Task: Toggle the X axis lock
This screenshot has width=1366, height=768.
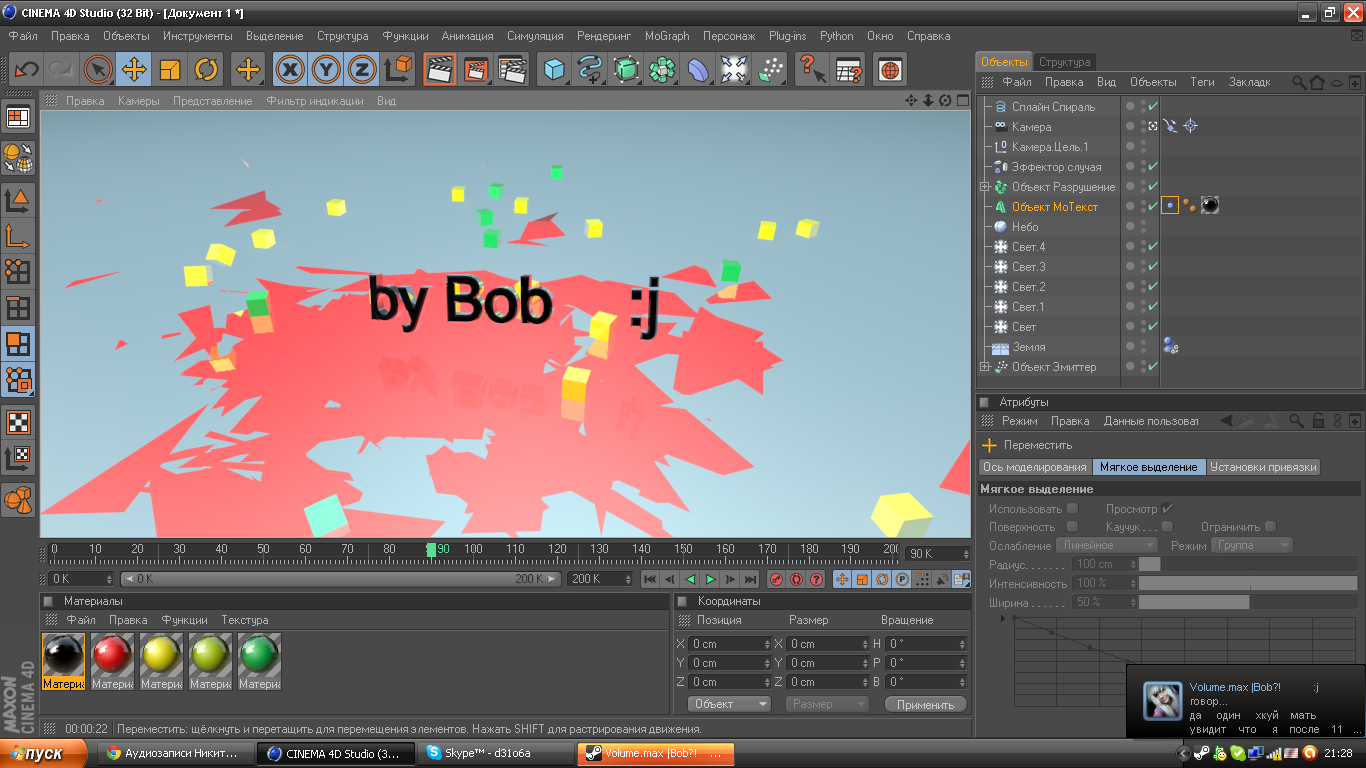Action: pyautogui.click(x=290, y=69)
